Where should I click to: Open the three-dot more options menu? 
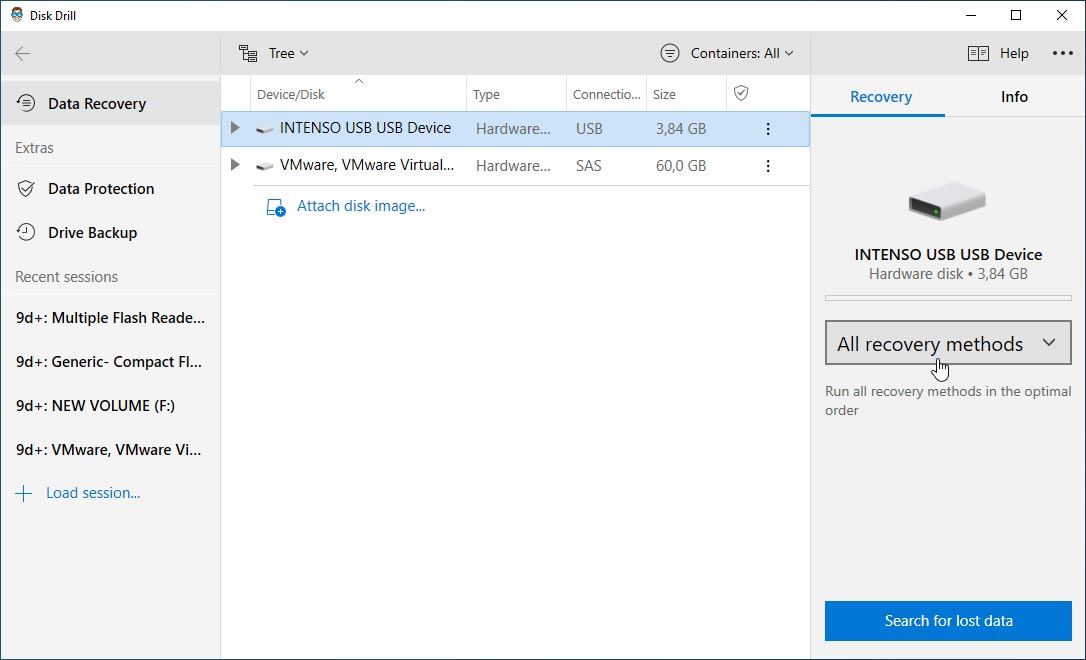point(1062,53)
